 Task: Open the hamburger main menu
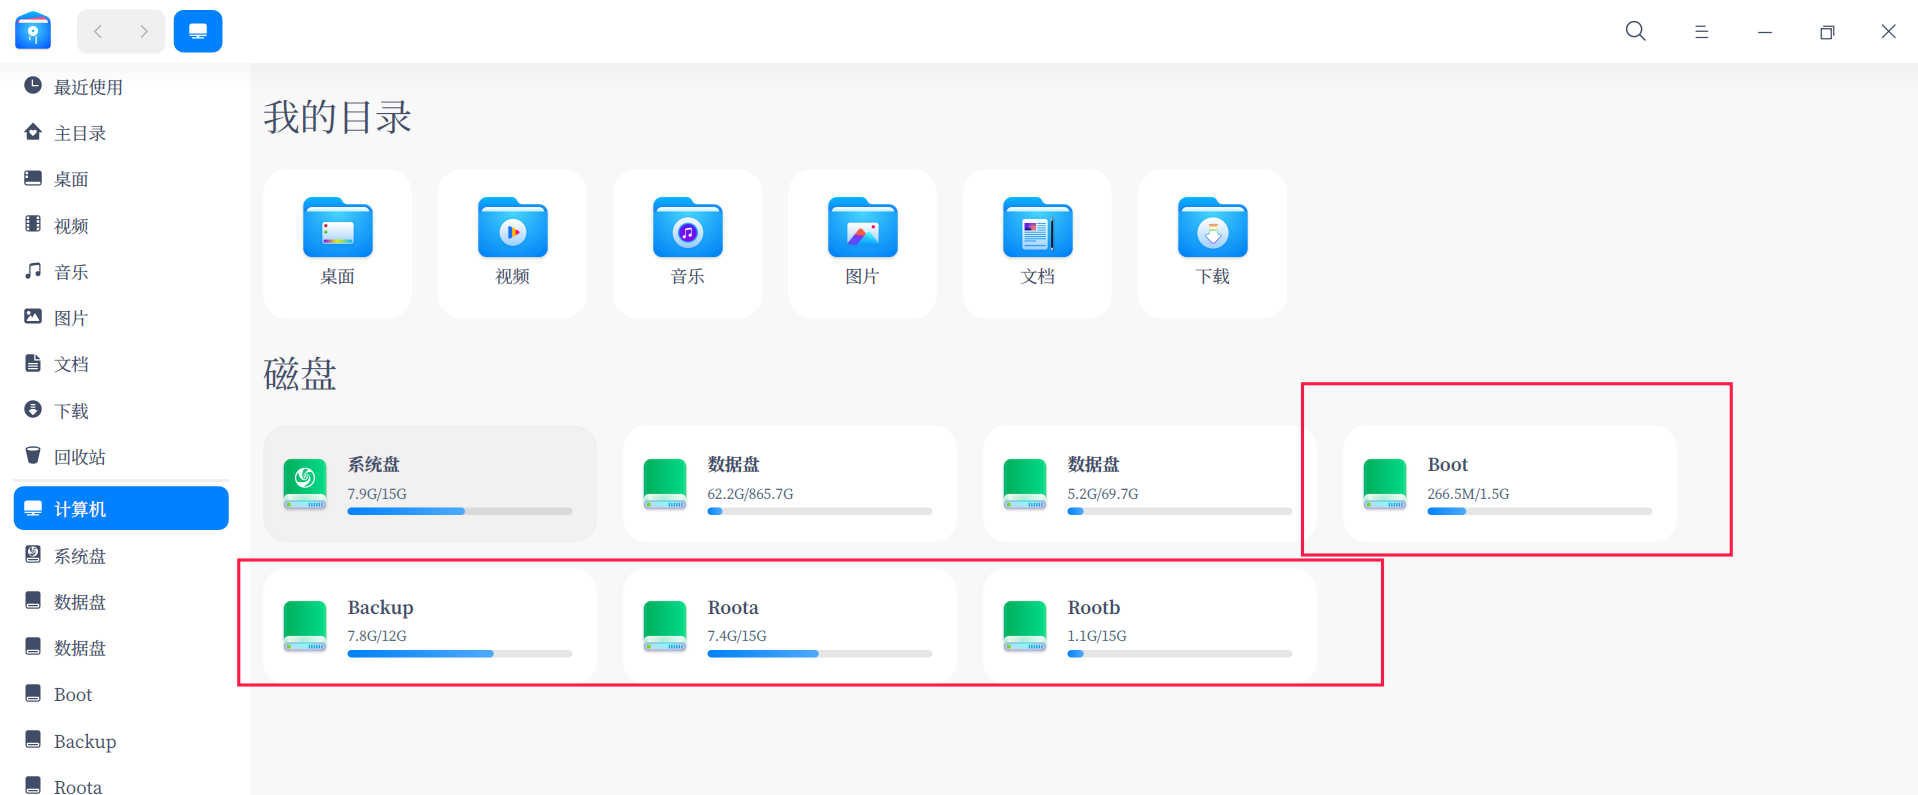[x=1701, y=32]
